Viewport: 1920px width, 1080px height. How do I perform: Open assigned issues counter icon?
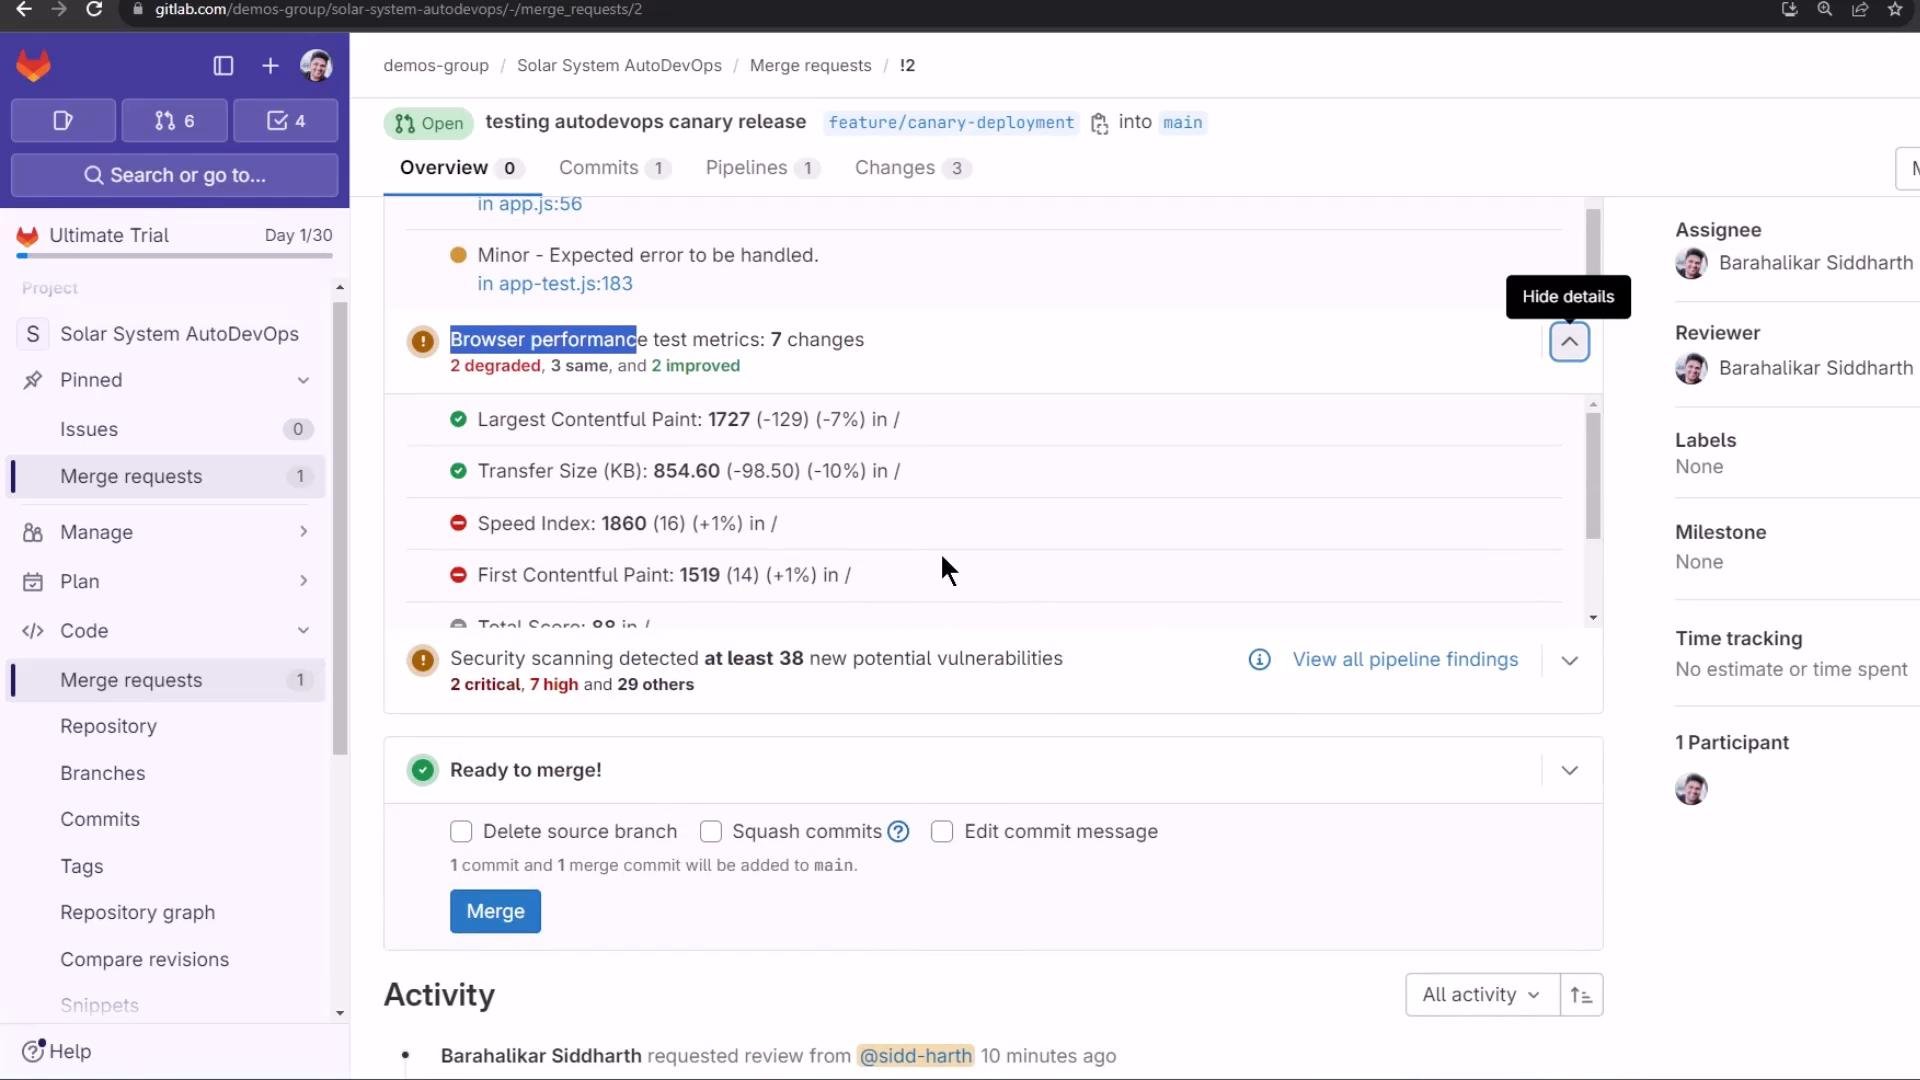pos(63,121)
